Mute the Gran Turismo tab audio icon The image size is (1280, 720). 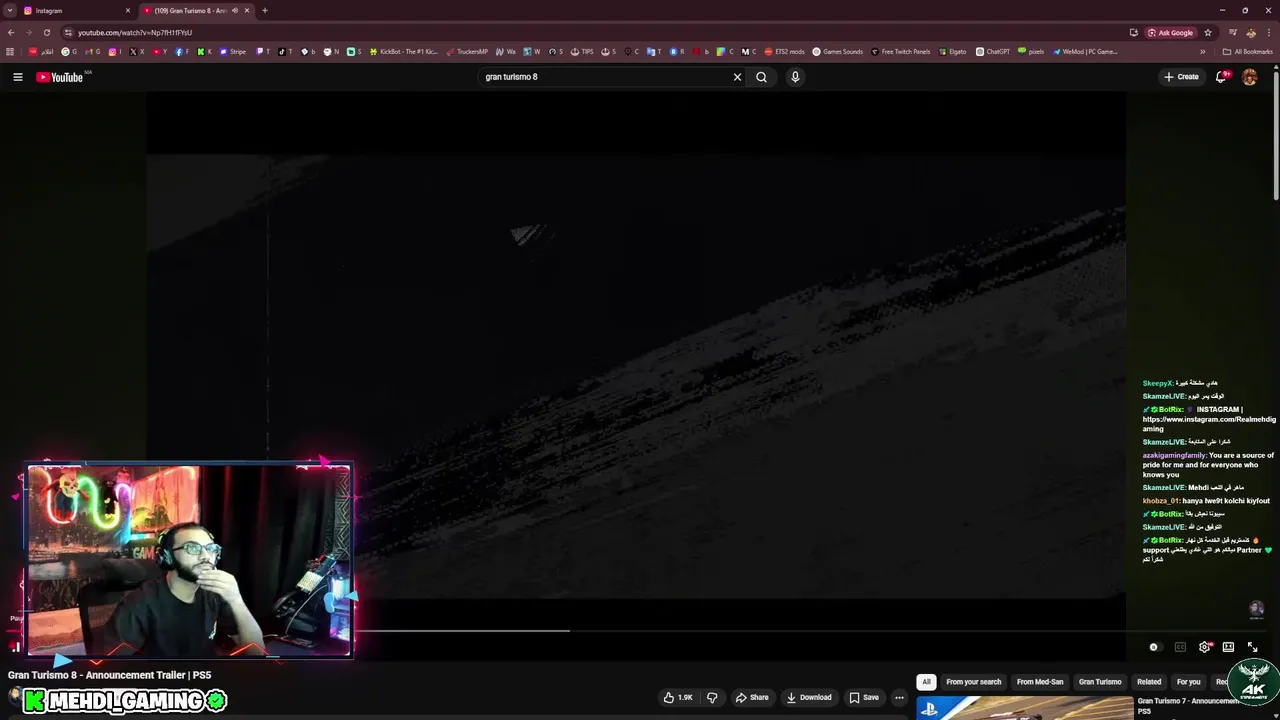(x=235, y=10)
